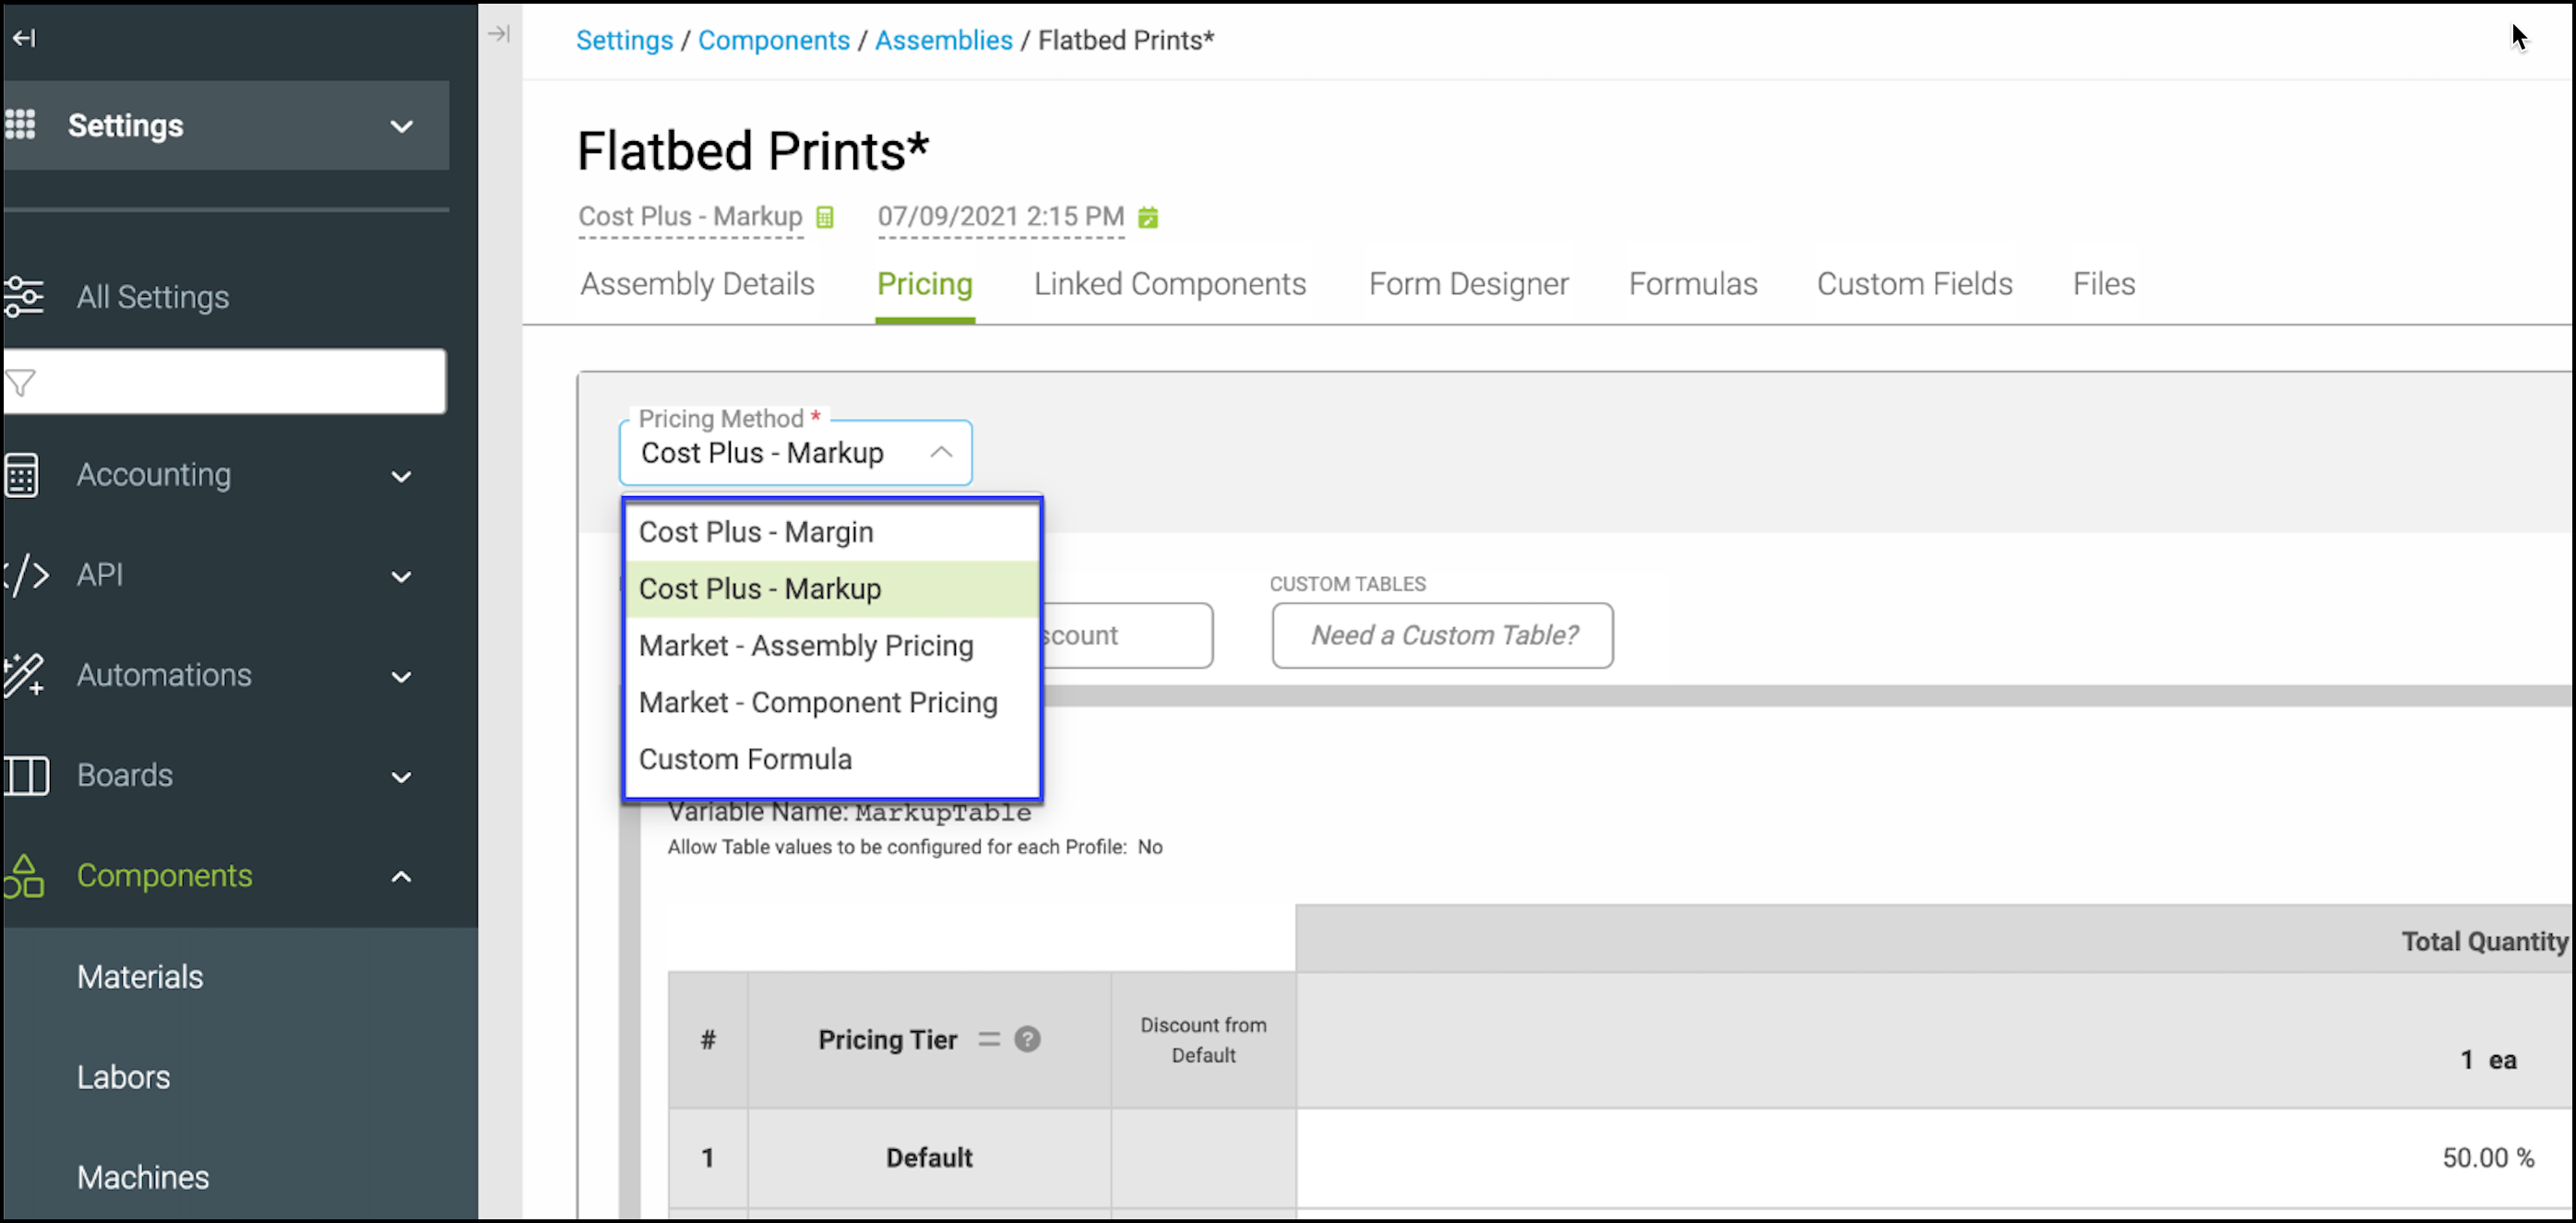Open the Assemblies breadcrumb link
Viewport: 2576px width, 1223px height.
coord(943,40)
